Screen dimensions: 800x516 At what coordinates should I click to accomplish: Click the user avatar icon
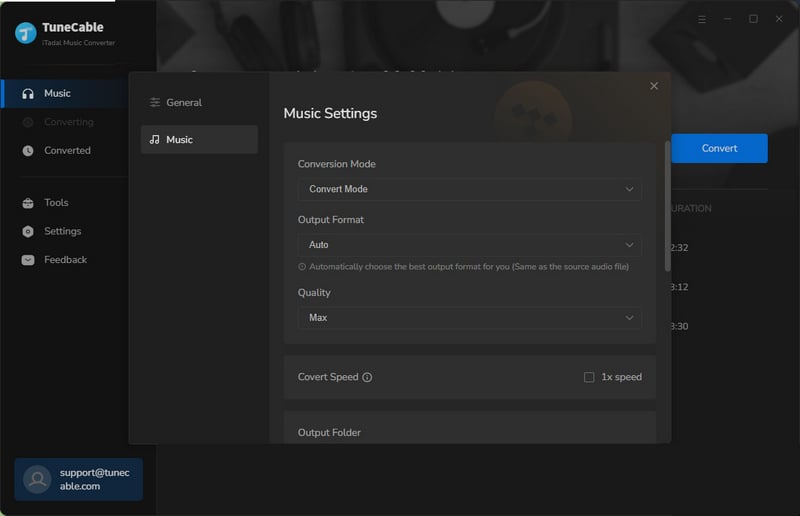(37, 479)
